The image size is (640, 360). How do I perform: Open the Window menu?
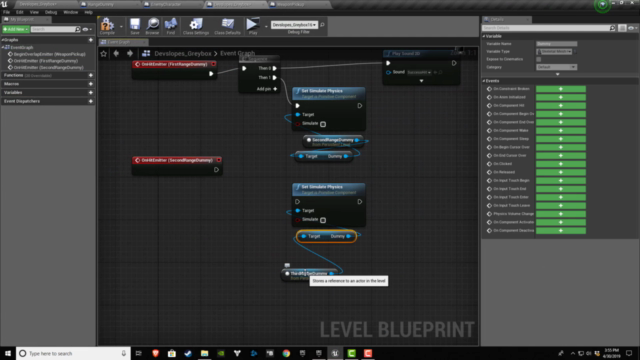pos(70,12)
